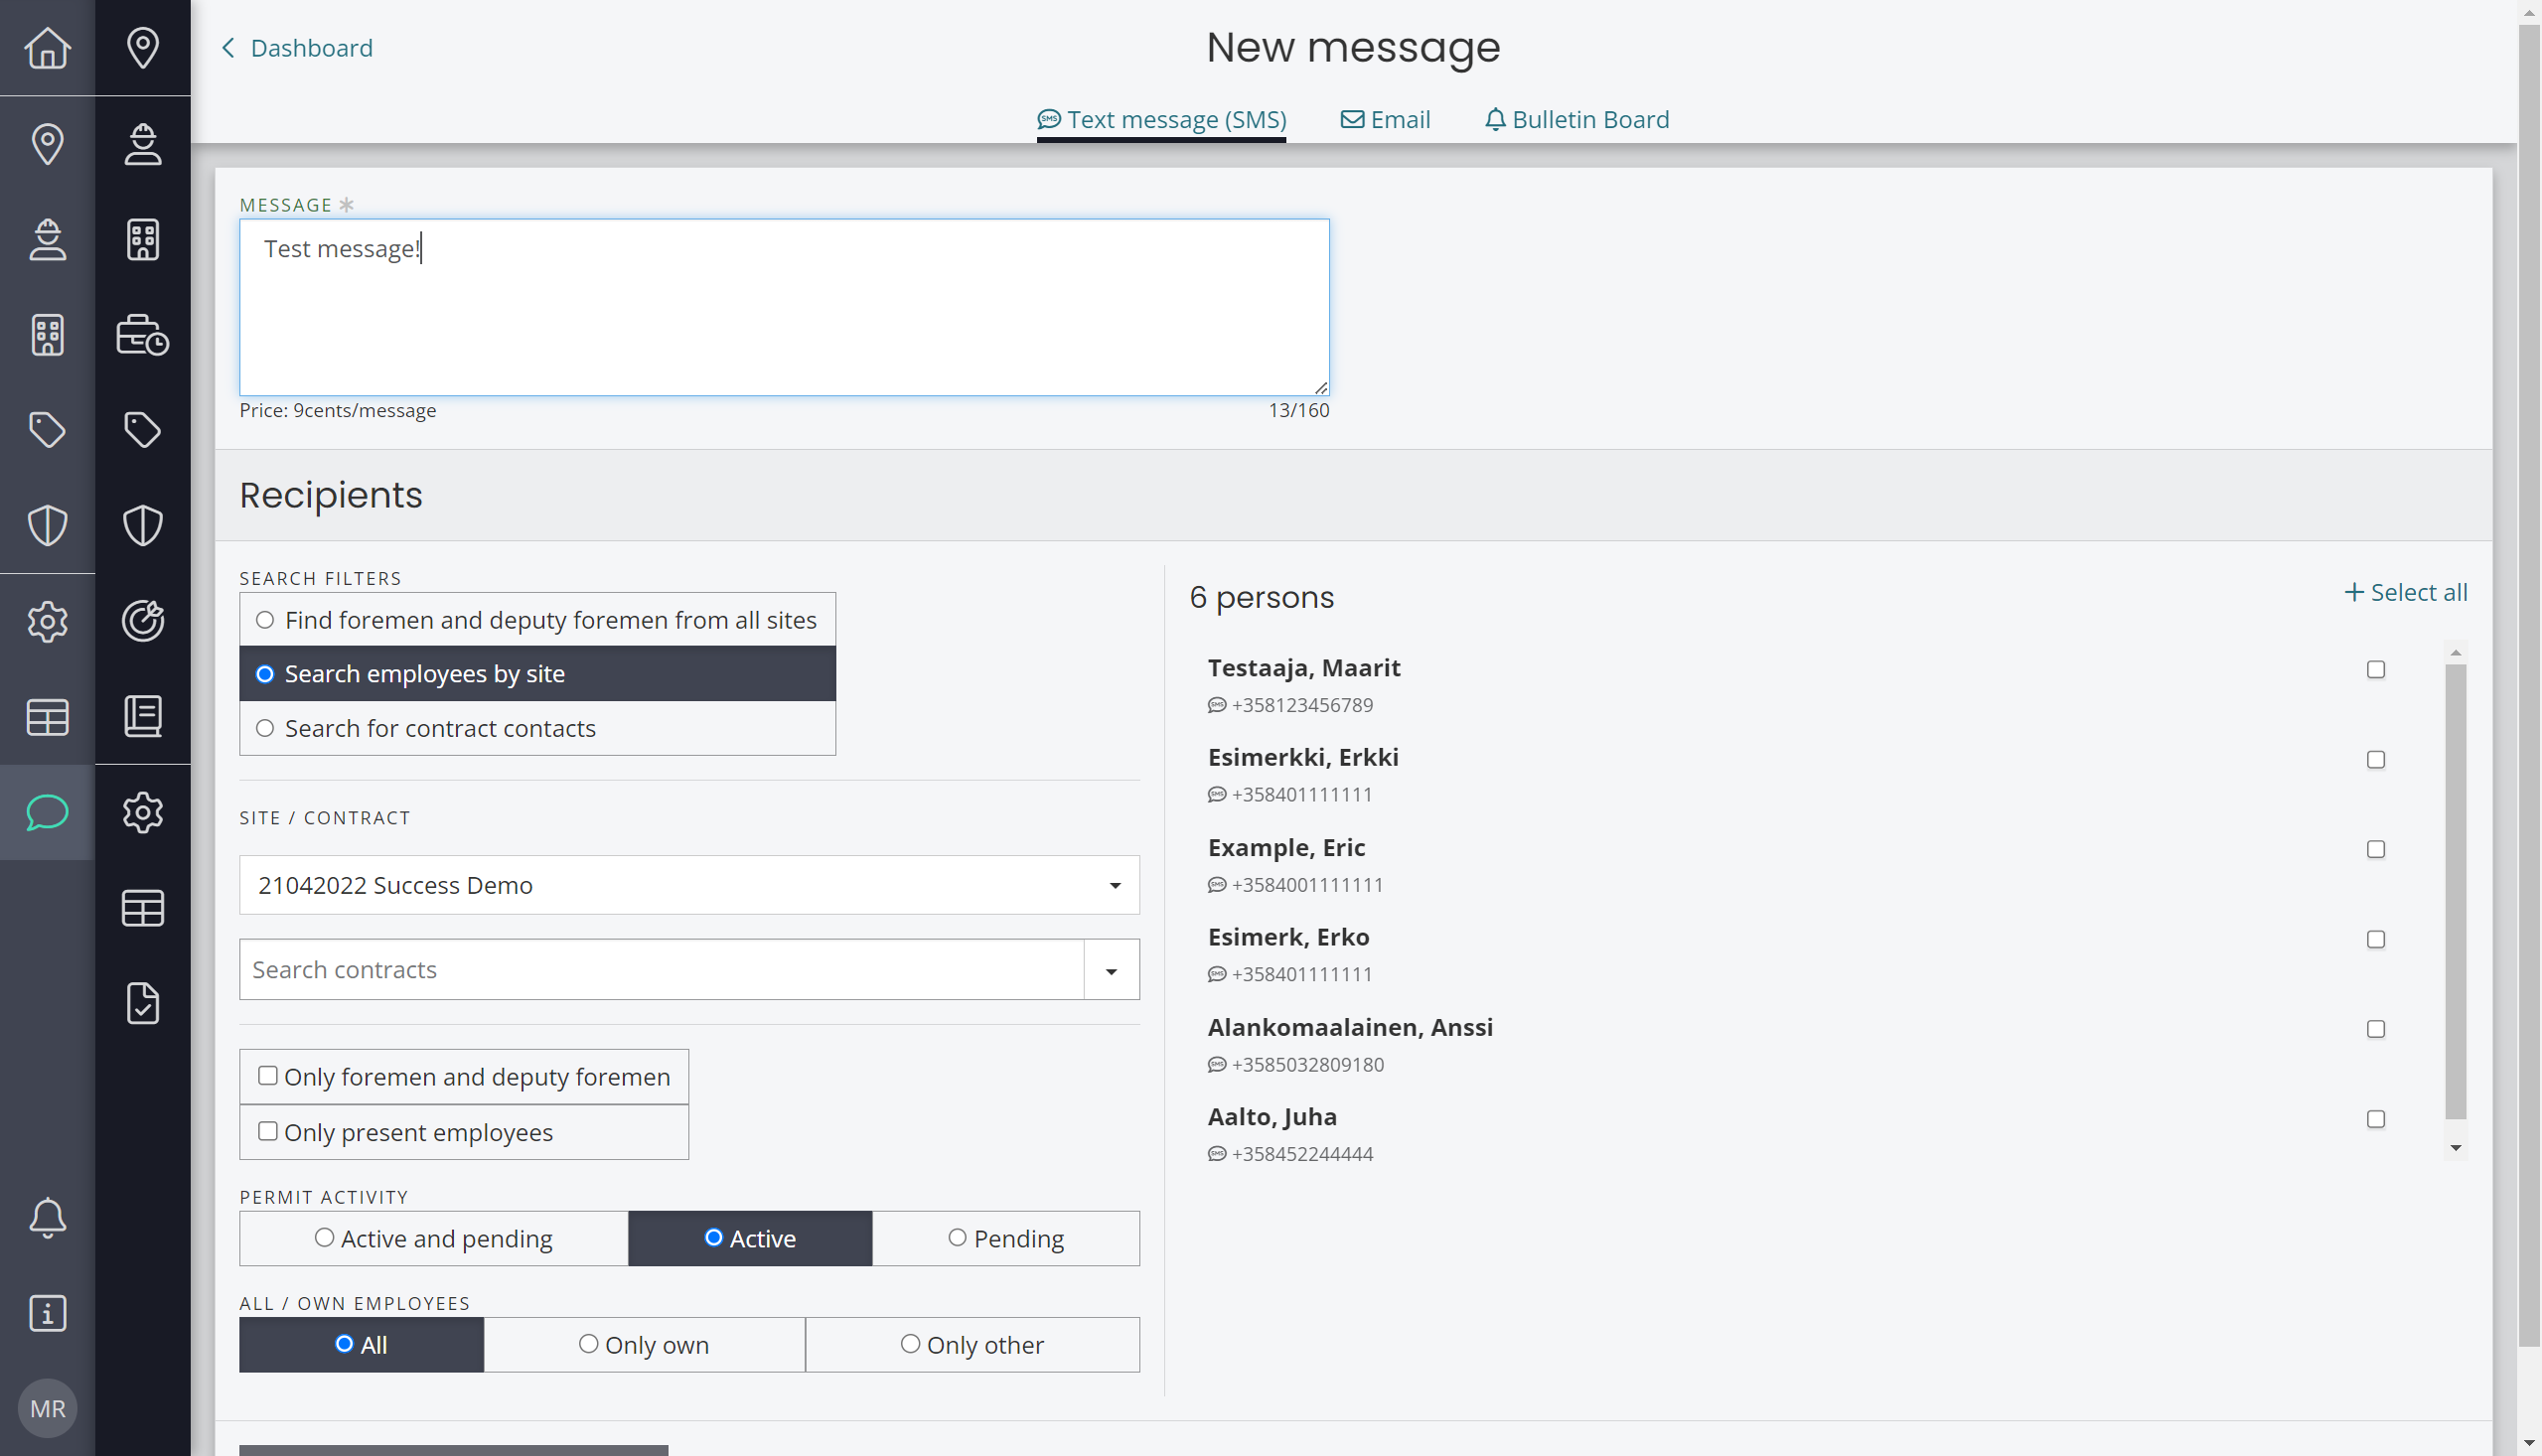Click the tag icon in the second sidebar column
The image size is (2542, 1456).
click(143, 430)
